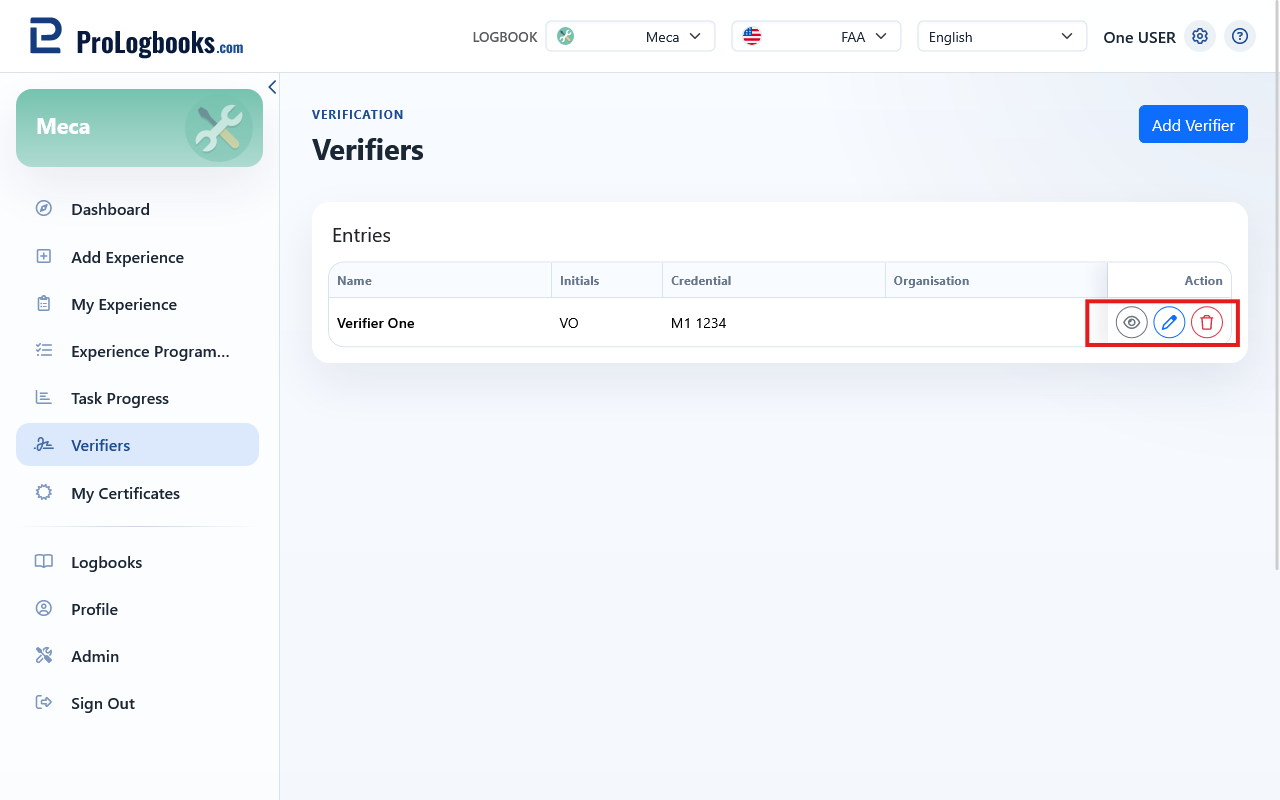
Task: Open the Meca logbook dropdown
Action: [x=630, y=37]
